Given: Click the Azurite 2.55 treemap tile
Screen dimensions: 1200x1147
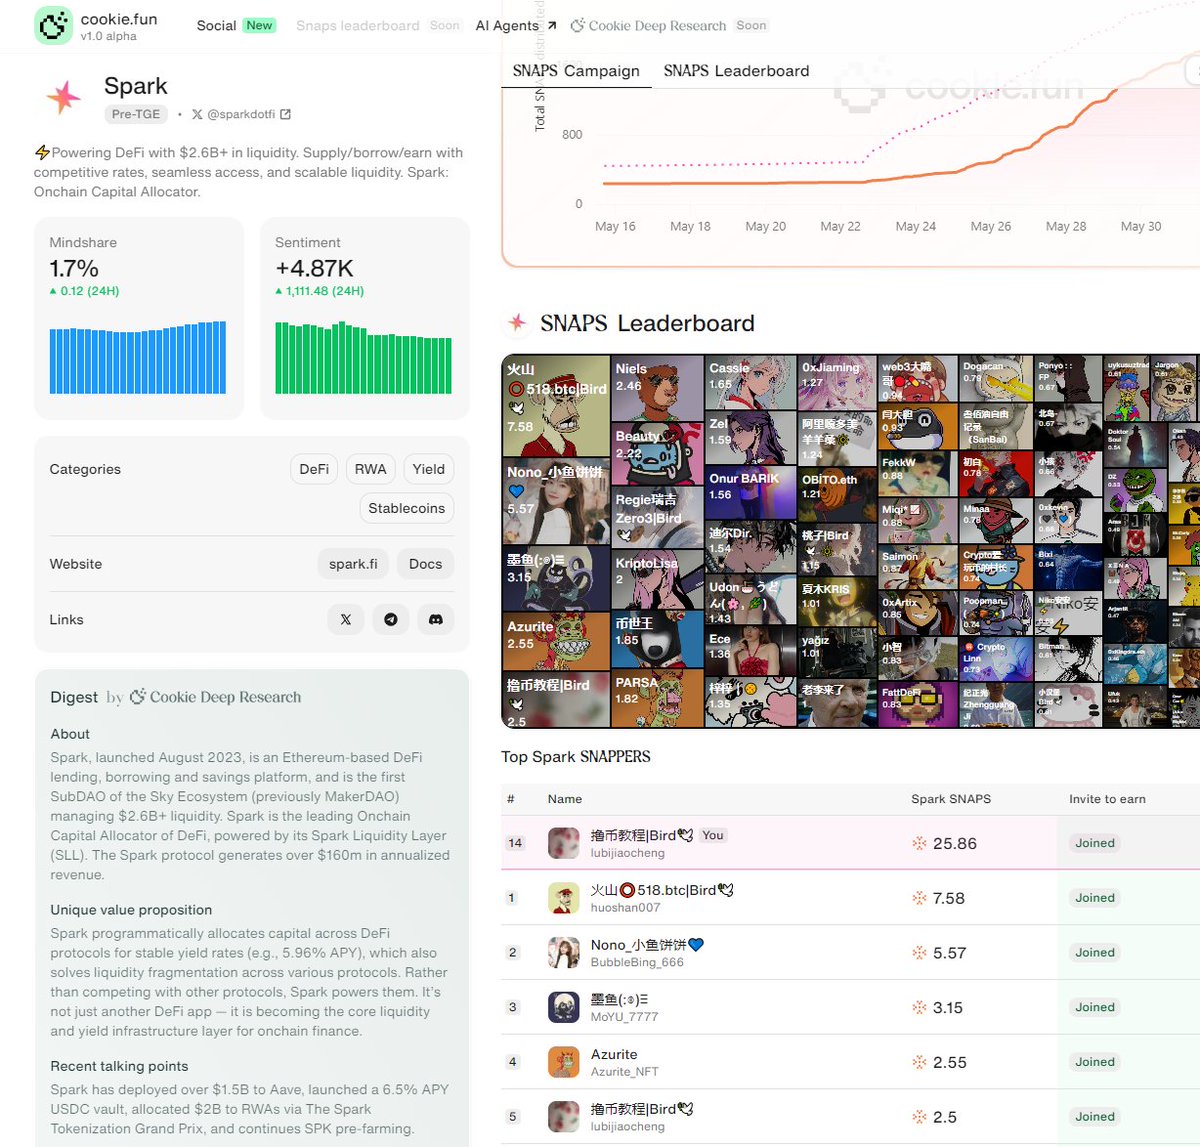Looking at the screenshot, I should (556, 641).
